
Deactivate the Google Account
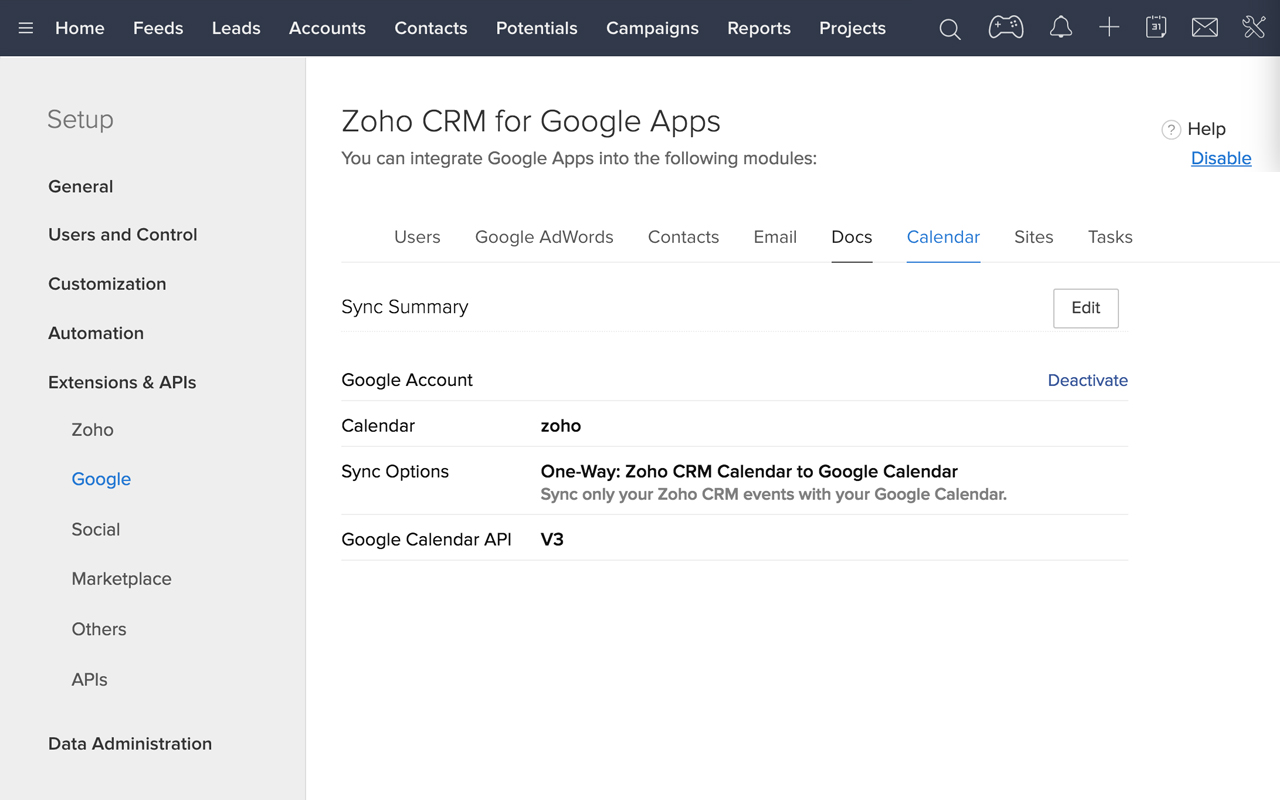click(1088, 380)
